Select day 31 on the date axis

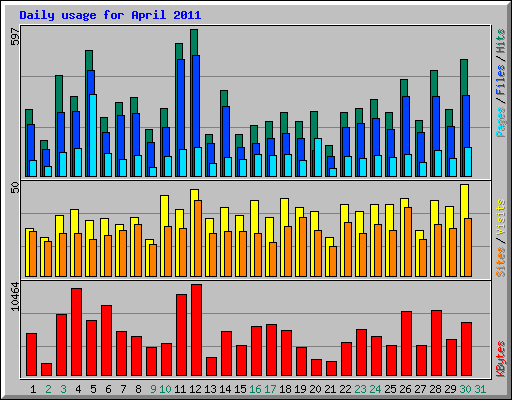[480, 389]
